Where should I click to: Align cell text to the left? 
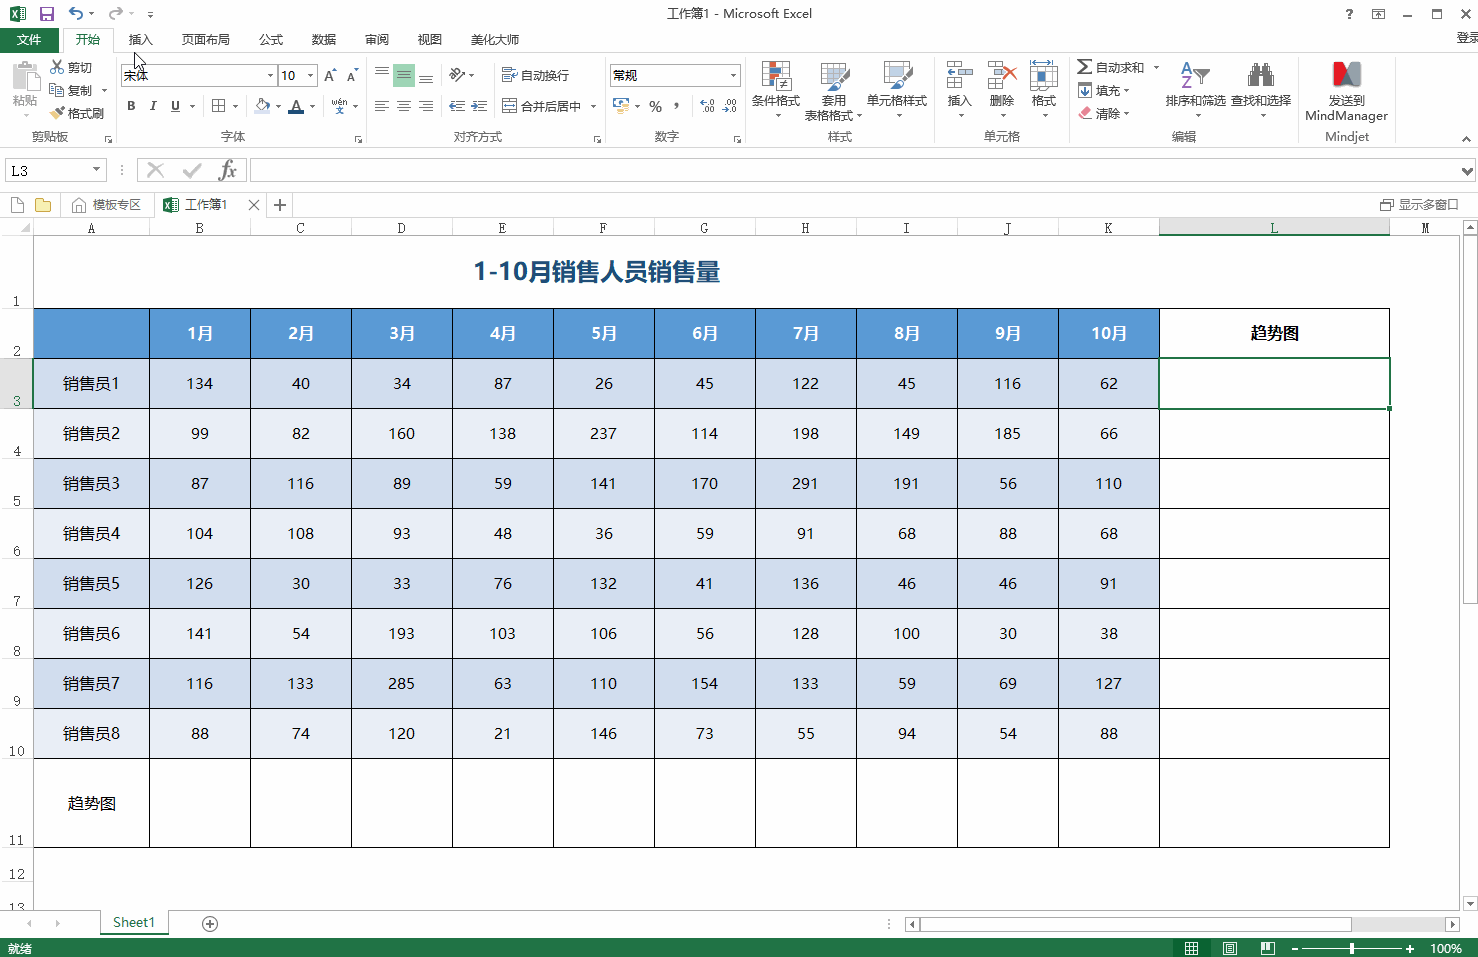tap(382, 106)
